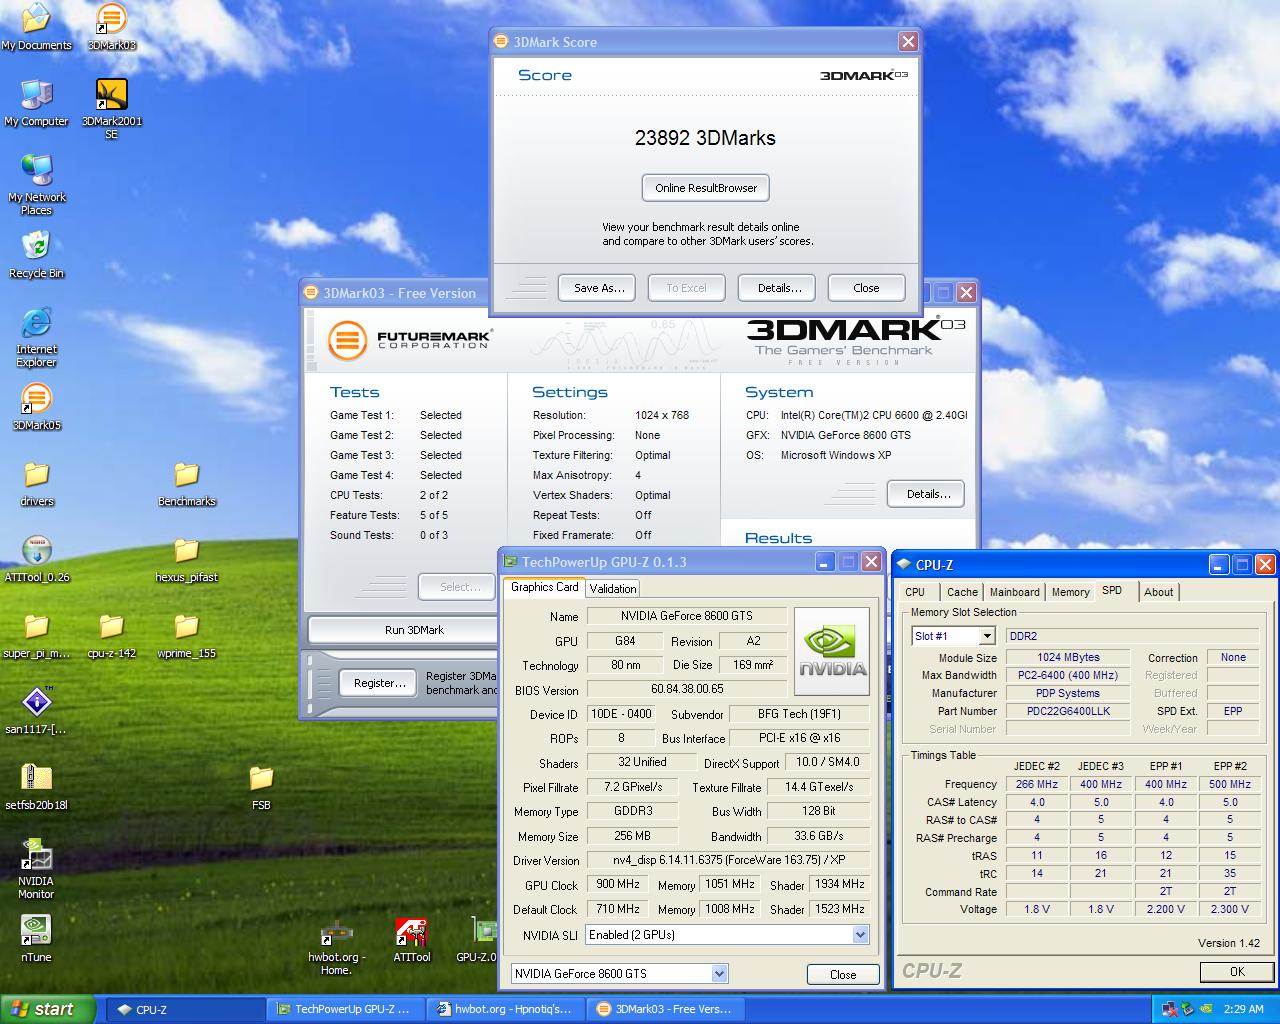Open the CPU tab in CPU-Z
Viewport: 1280px width, 1024px height.
coord(915,592)
